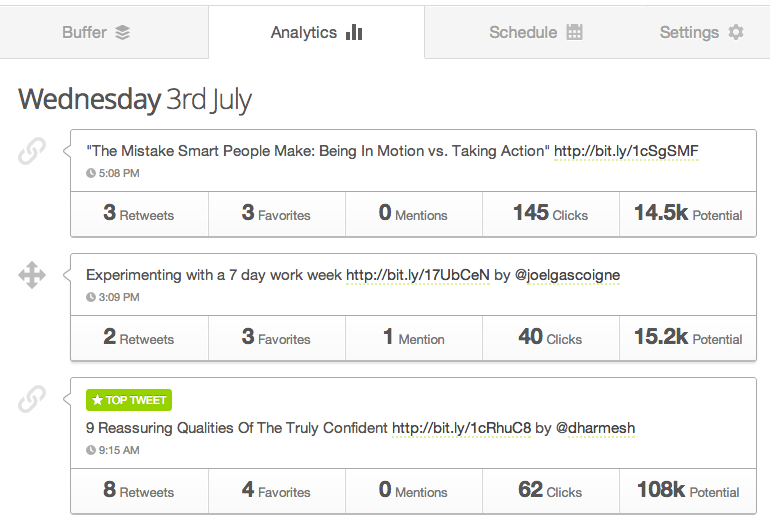Show the 1 Mention stat

click(x=414, y=338)
